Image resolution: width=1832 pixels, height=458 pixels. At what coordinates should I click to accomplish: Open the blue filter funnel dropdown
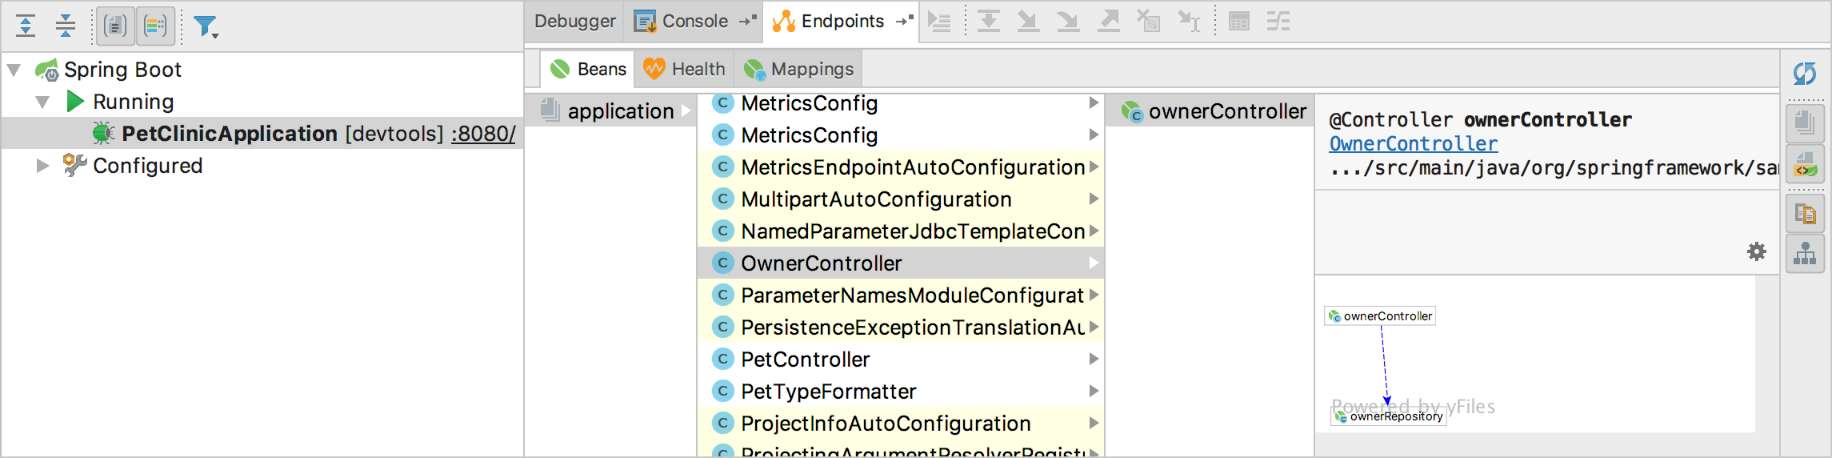pos(205,26)
